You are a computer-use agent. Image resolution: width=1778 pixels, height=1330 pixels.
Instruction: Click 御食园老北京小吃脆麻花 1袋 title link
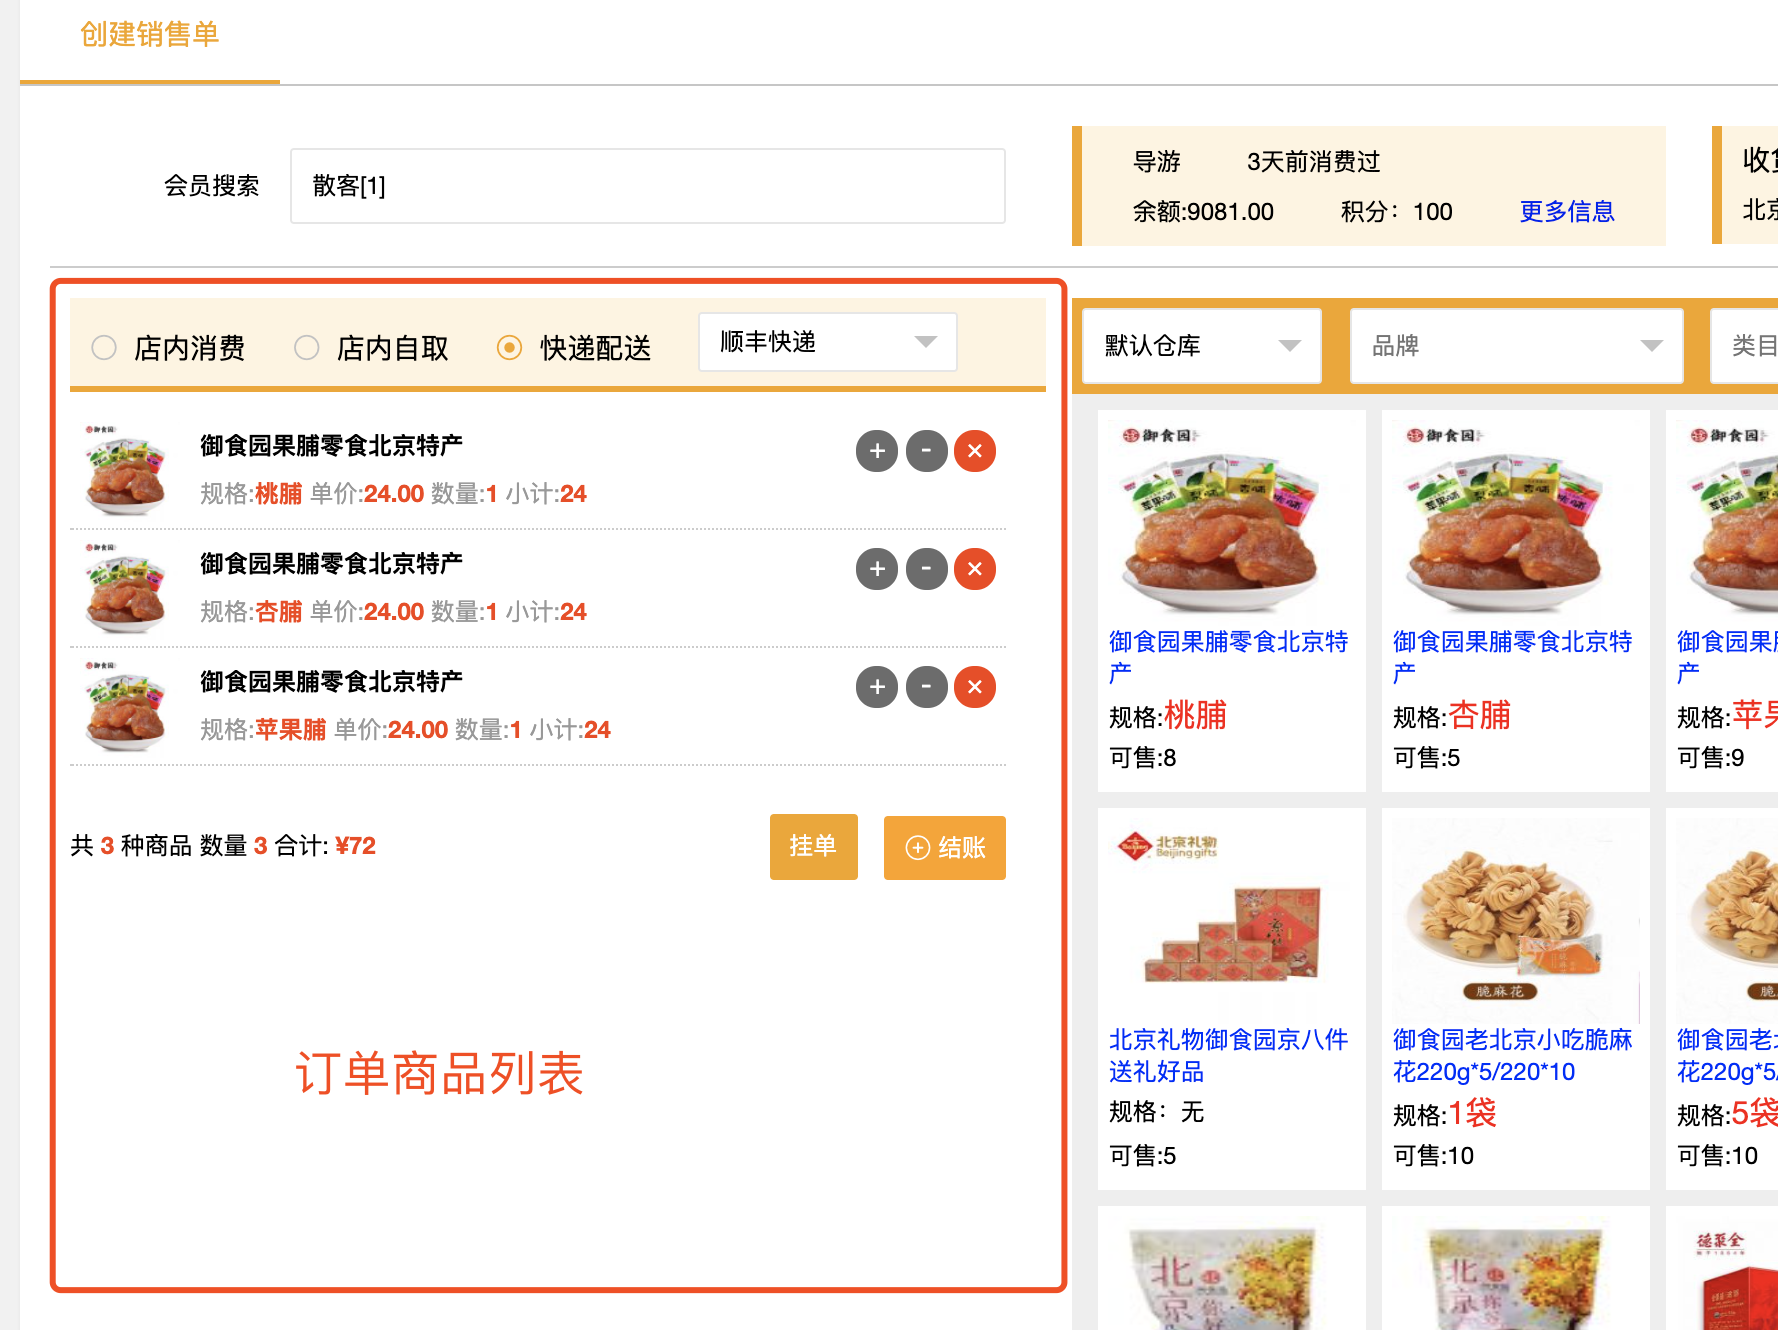pyautogui.click(x=1513, y=1055)
